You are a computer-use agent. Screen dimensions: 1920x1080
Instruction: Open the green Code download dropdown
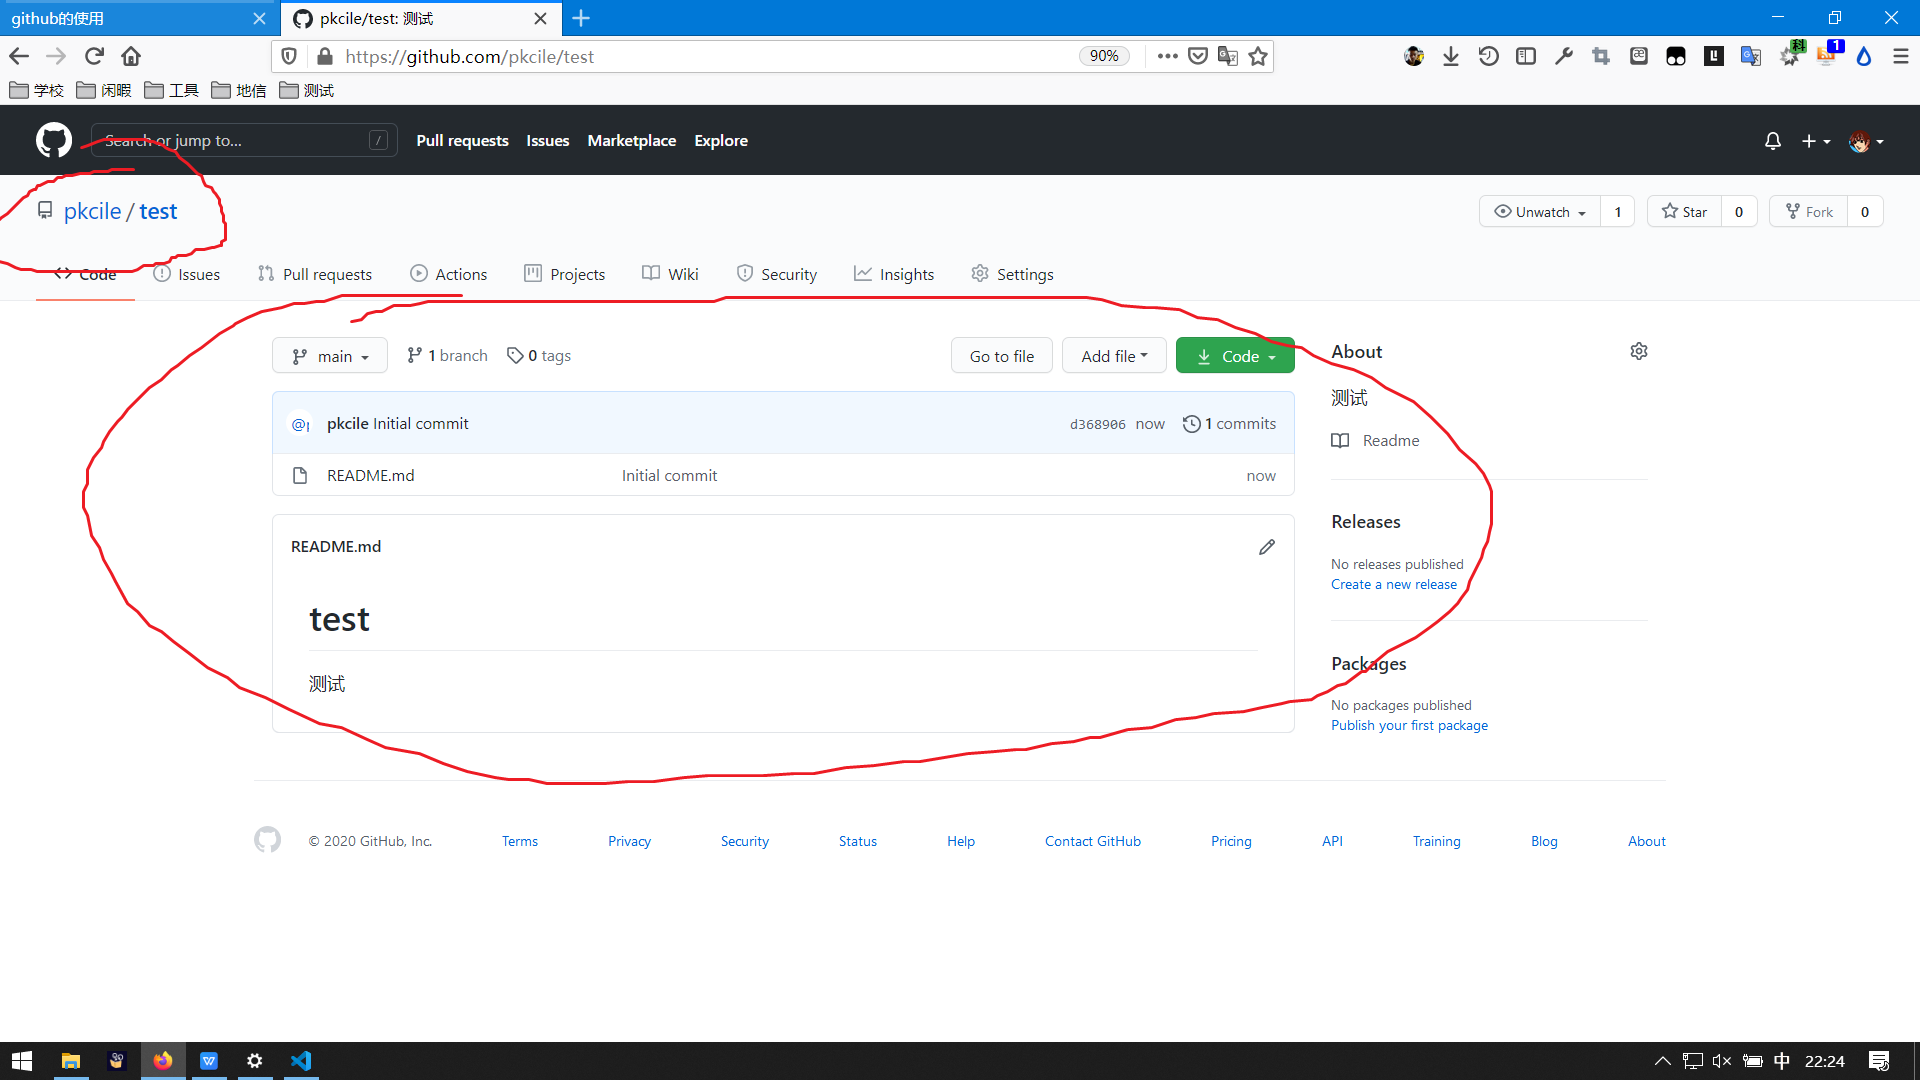[x=1235, y=356]
